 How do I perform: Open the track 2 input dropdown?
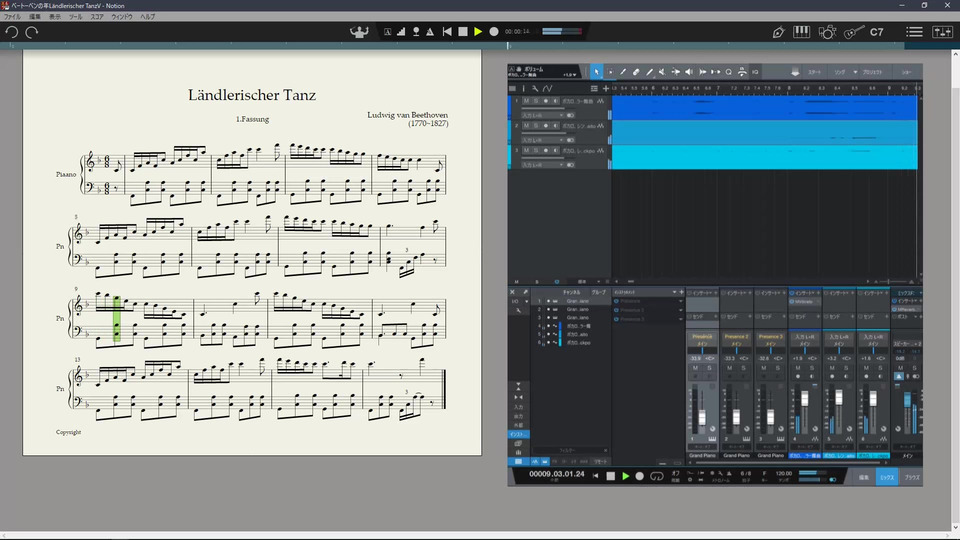click(542, 140)
